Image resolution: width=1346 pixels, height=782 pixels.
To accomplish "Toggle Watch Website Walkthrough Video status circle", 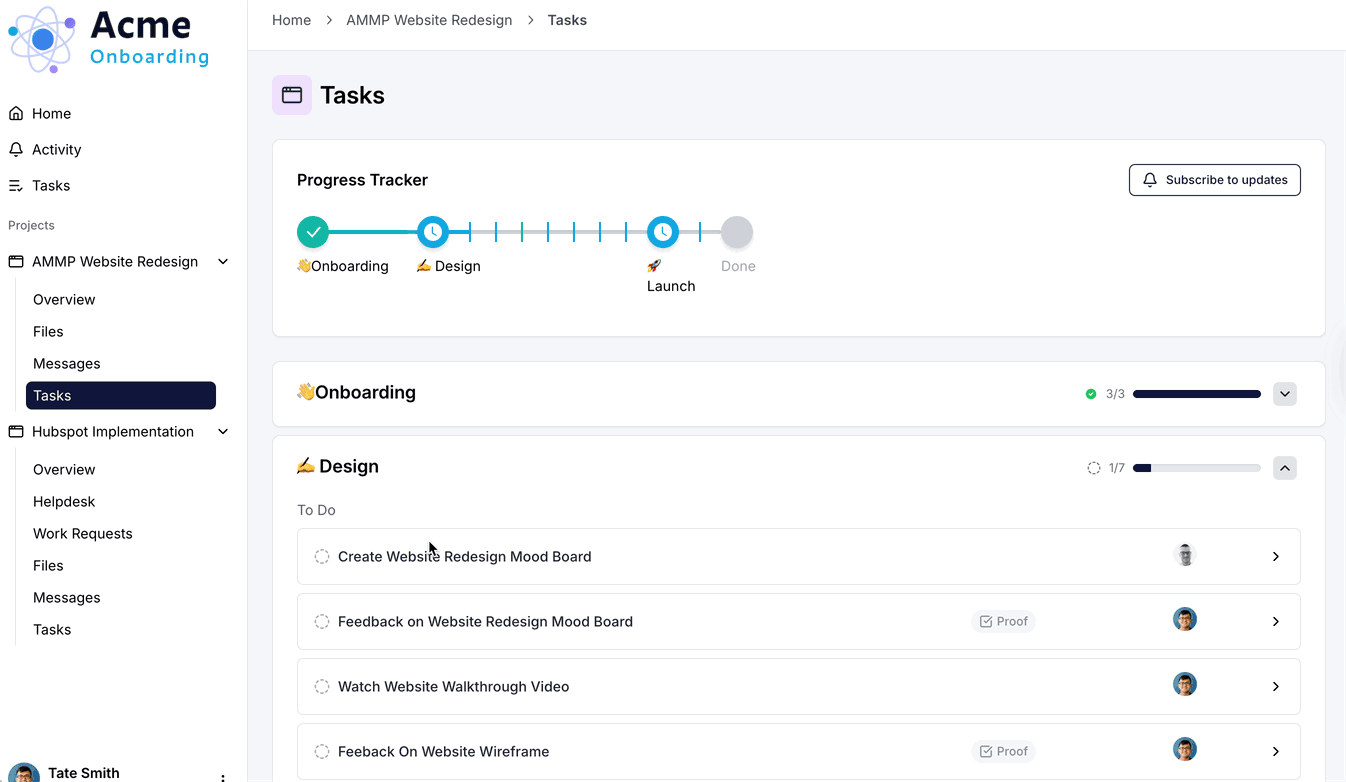I will 322,687.
